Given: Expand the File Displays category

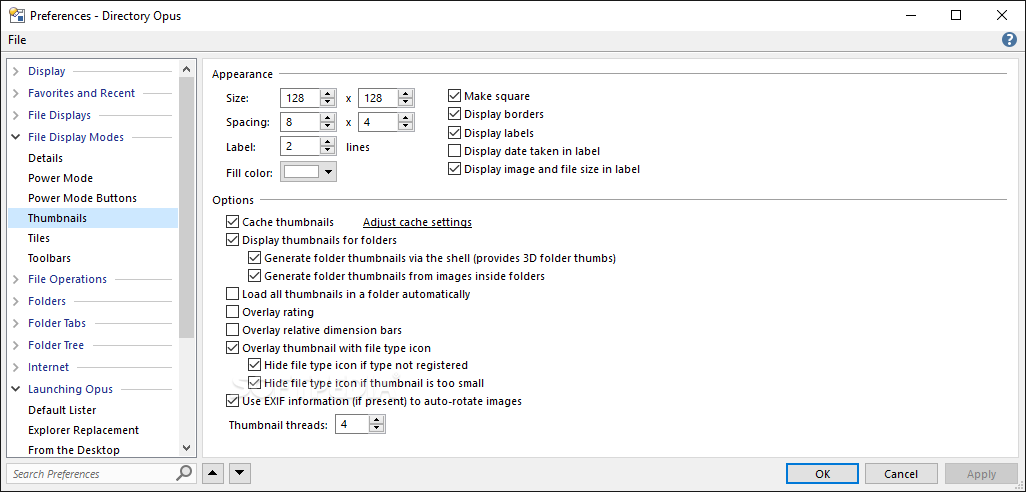Looking at the screenshot, I should [16, 115].
